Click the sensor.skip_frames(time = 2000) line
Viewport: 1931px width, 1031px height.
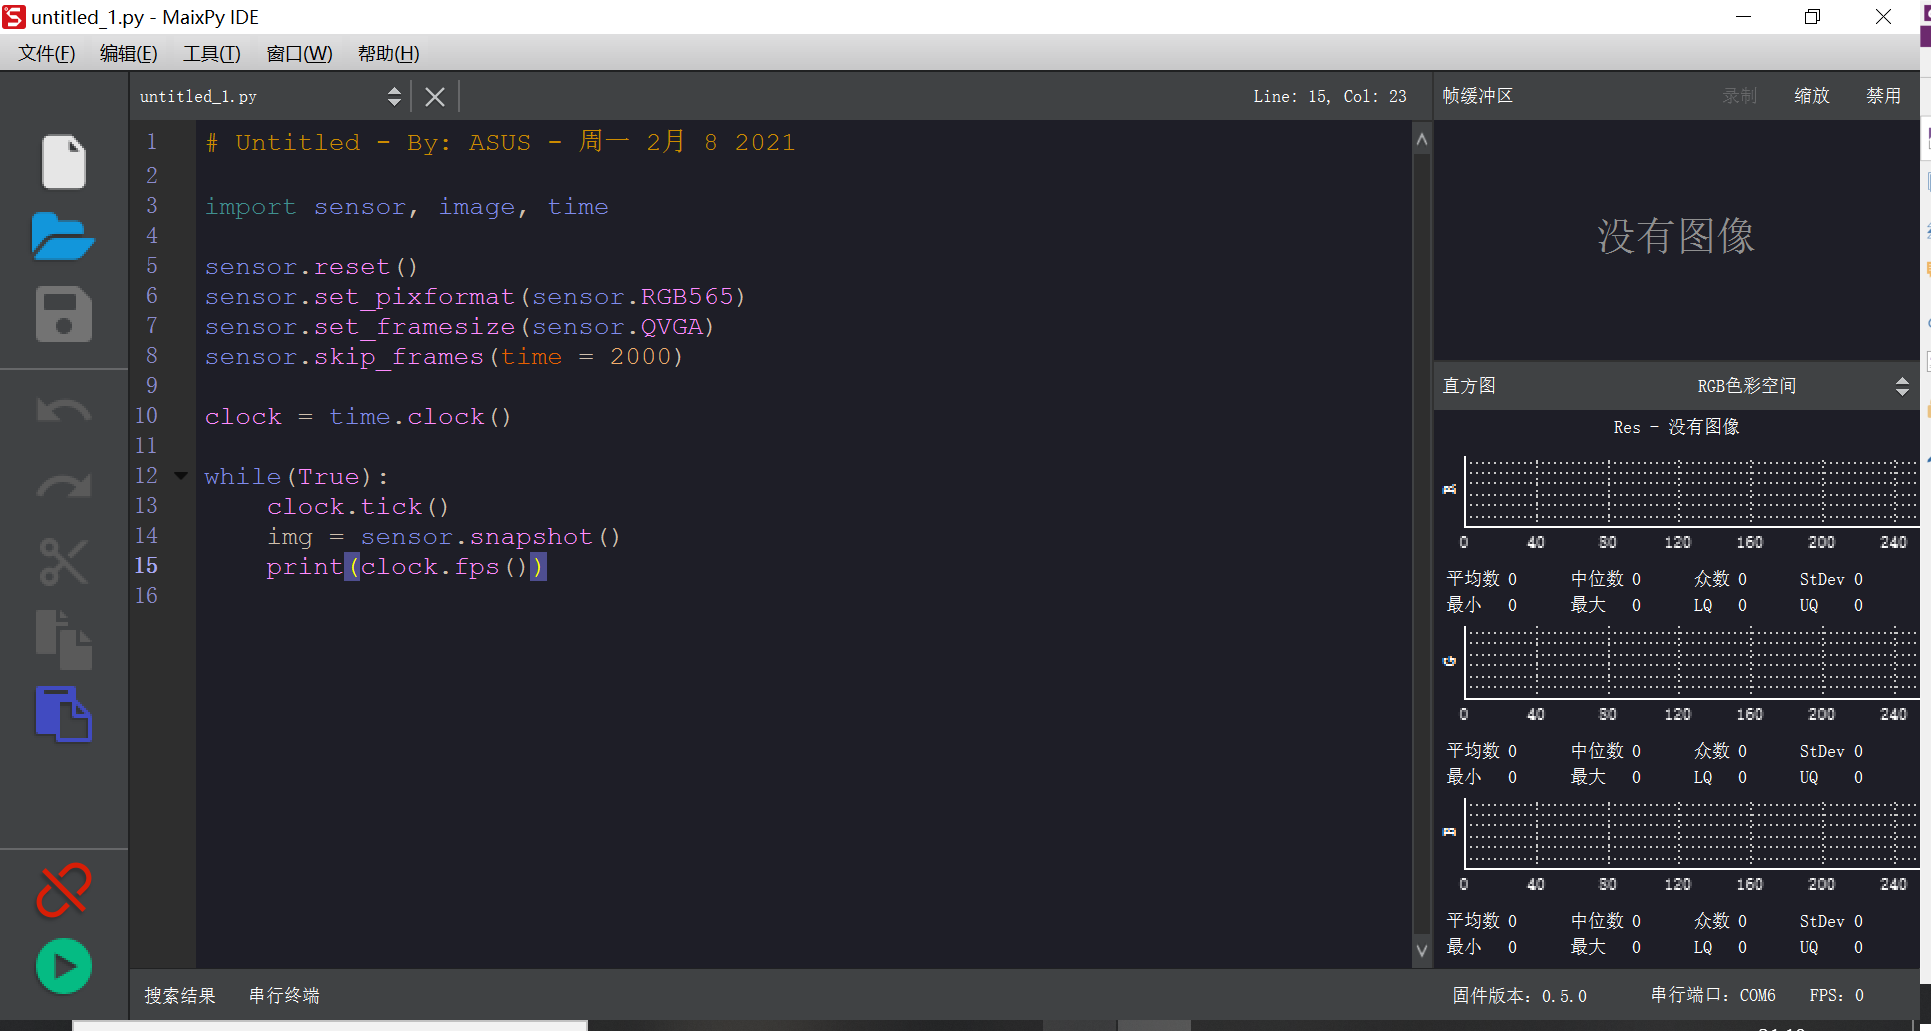pyautogui.click(x=444, y=357)
